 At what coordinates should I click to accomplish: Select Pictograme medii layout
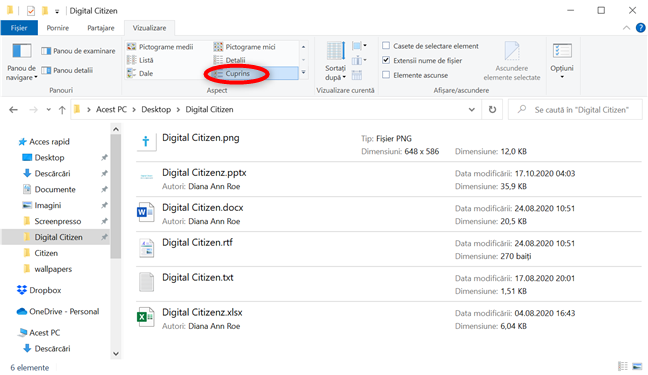[x=160, y=47]
